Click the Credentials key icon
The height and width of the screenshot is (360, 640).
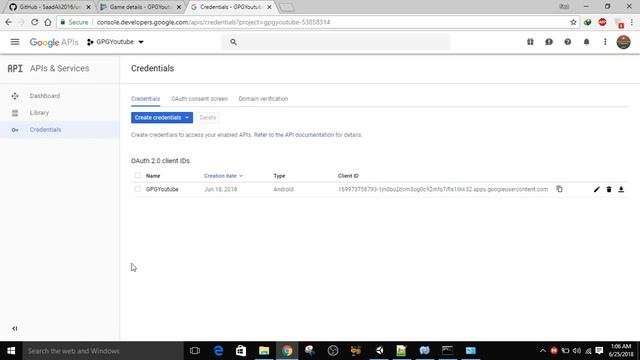point(15,130)
